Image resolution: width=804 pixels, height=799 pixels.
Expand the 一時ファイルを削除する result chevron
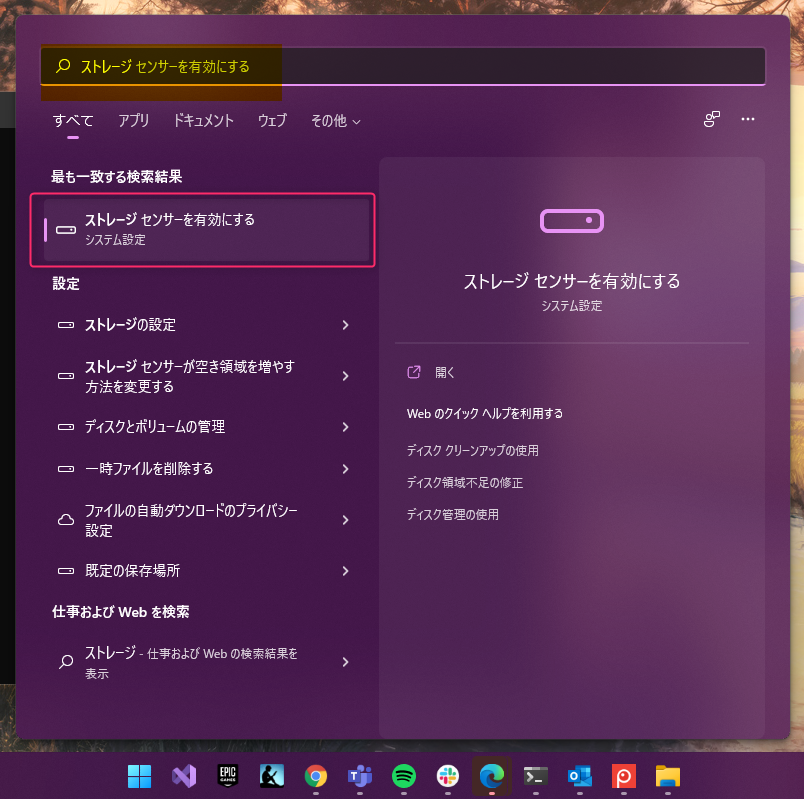[x=345, y=468]
